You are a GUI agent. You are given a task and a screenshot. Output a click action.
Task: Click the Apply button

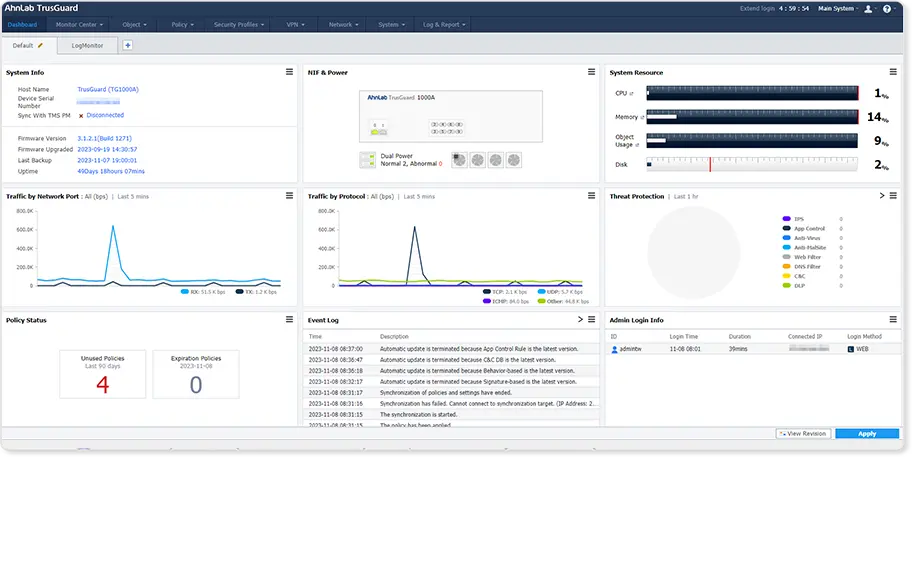pos(867,434)
